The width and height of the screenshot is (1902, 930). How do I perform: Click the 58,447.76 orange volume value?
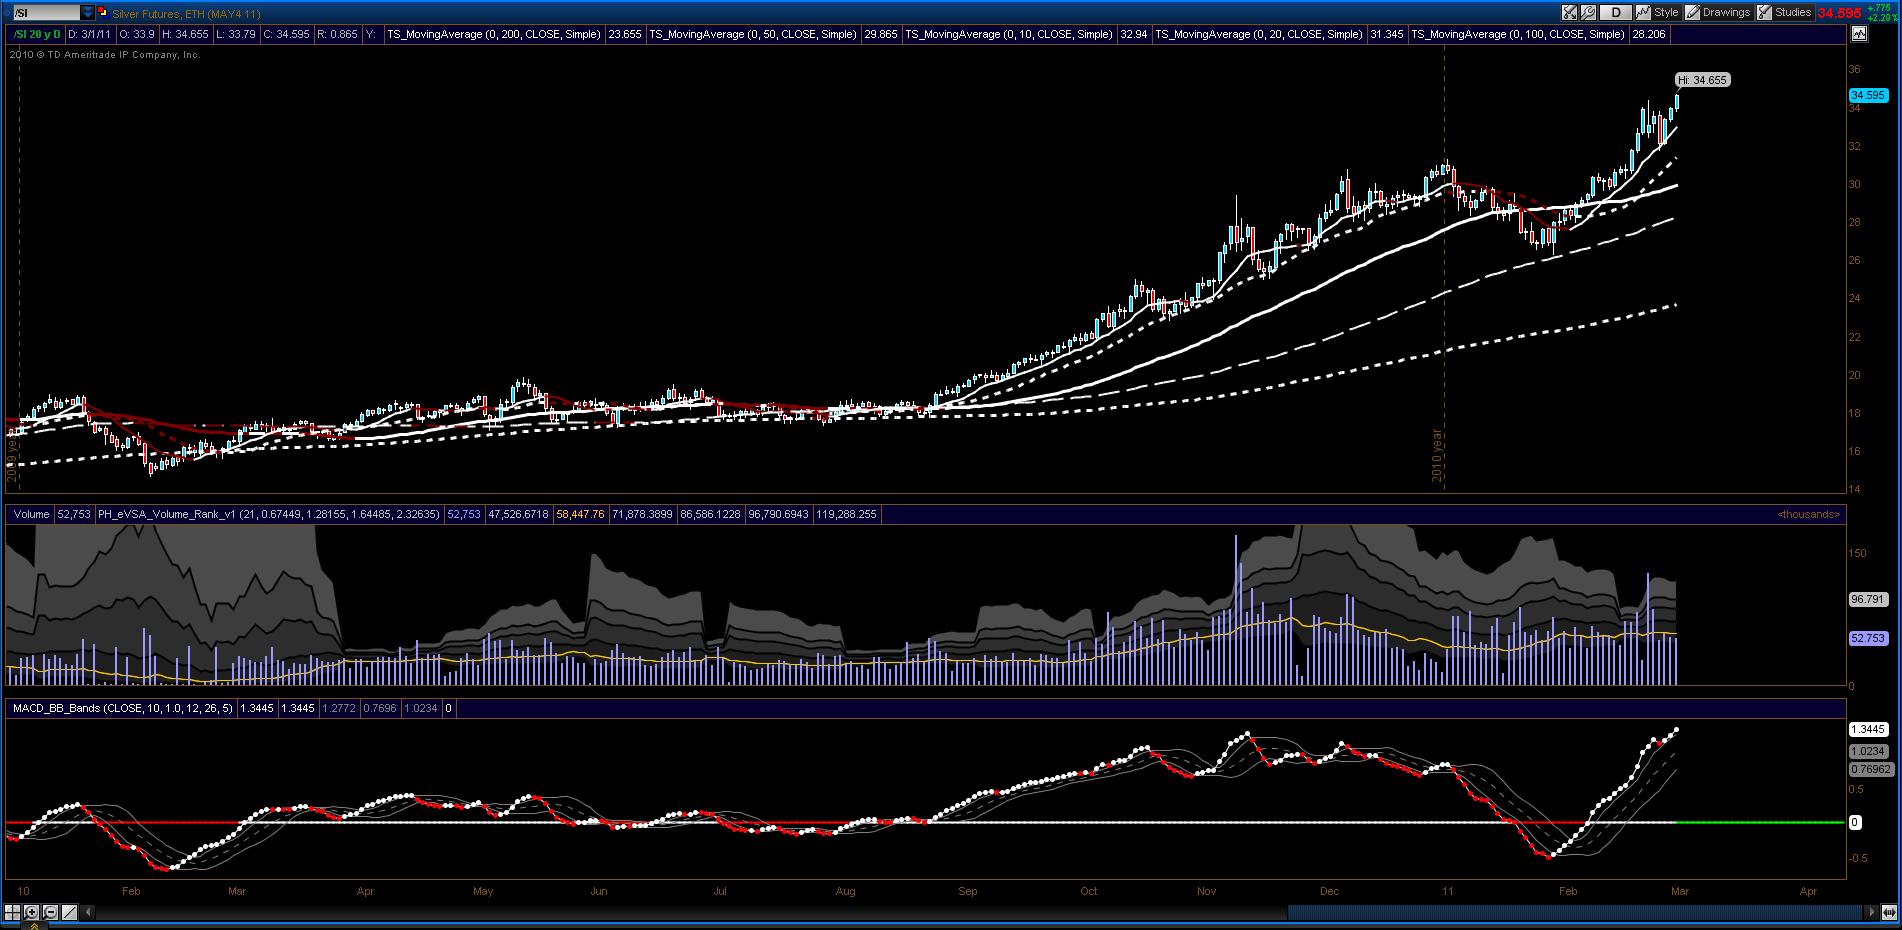coord(580,514)
